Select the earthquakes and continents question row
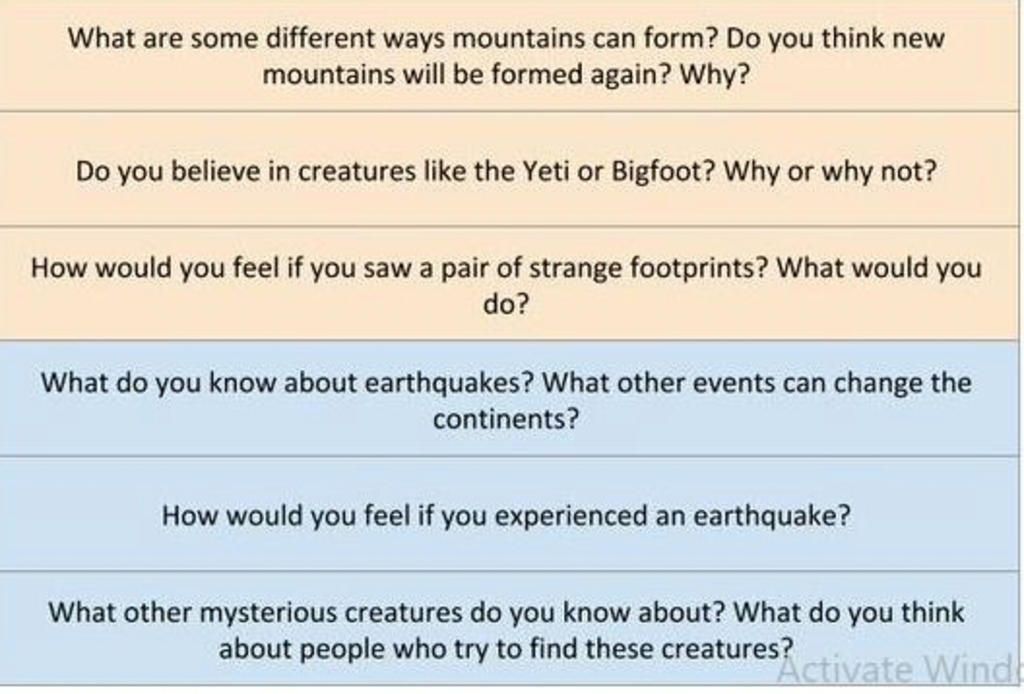This screenshot has width=1024, height=694. click(x=509, y=398)
